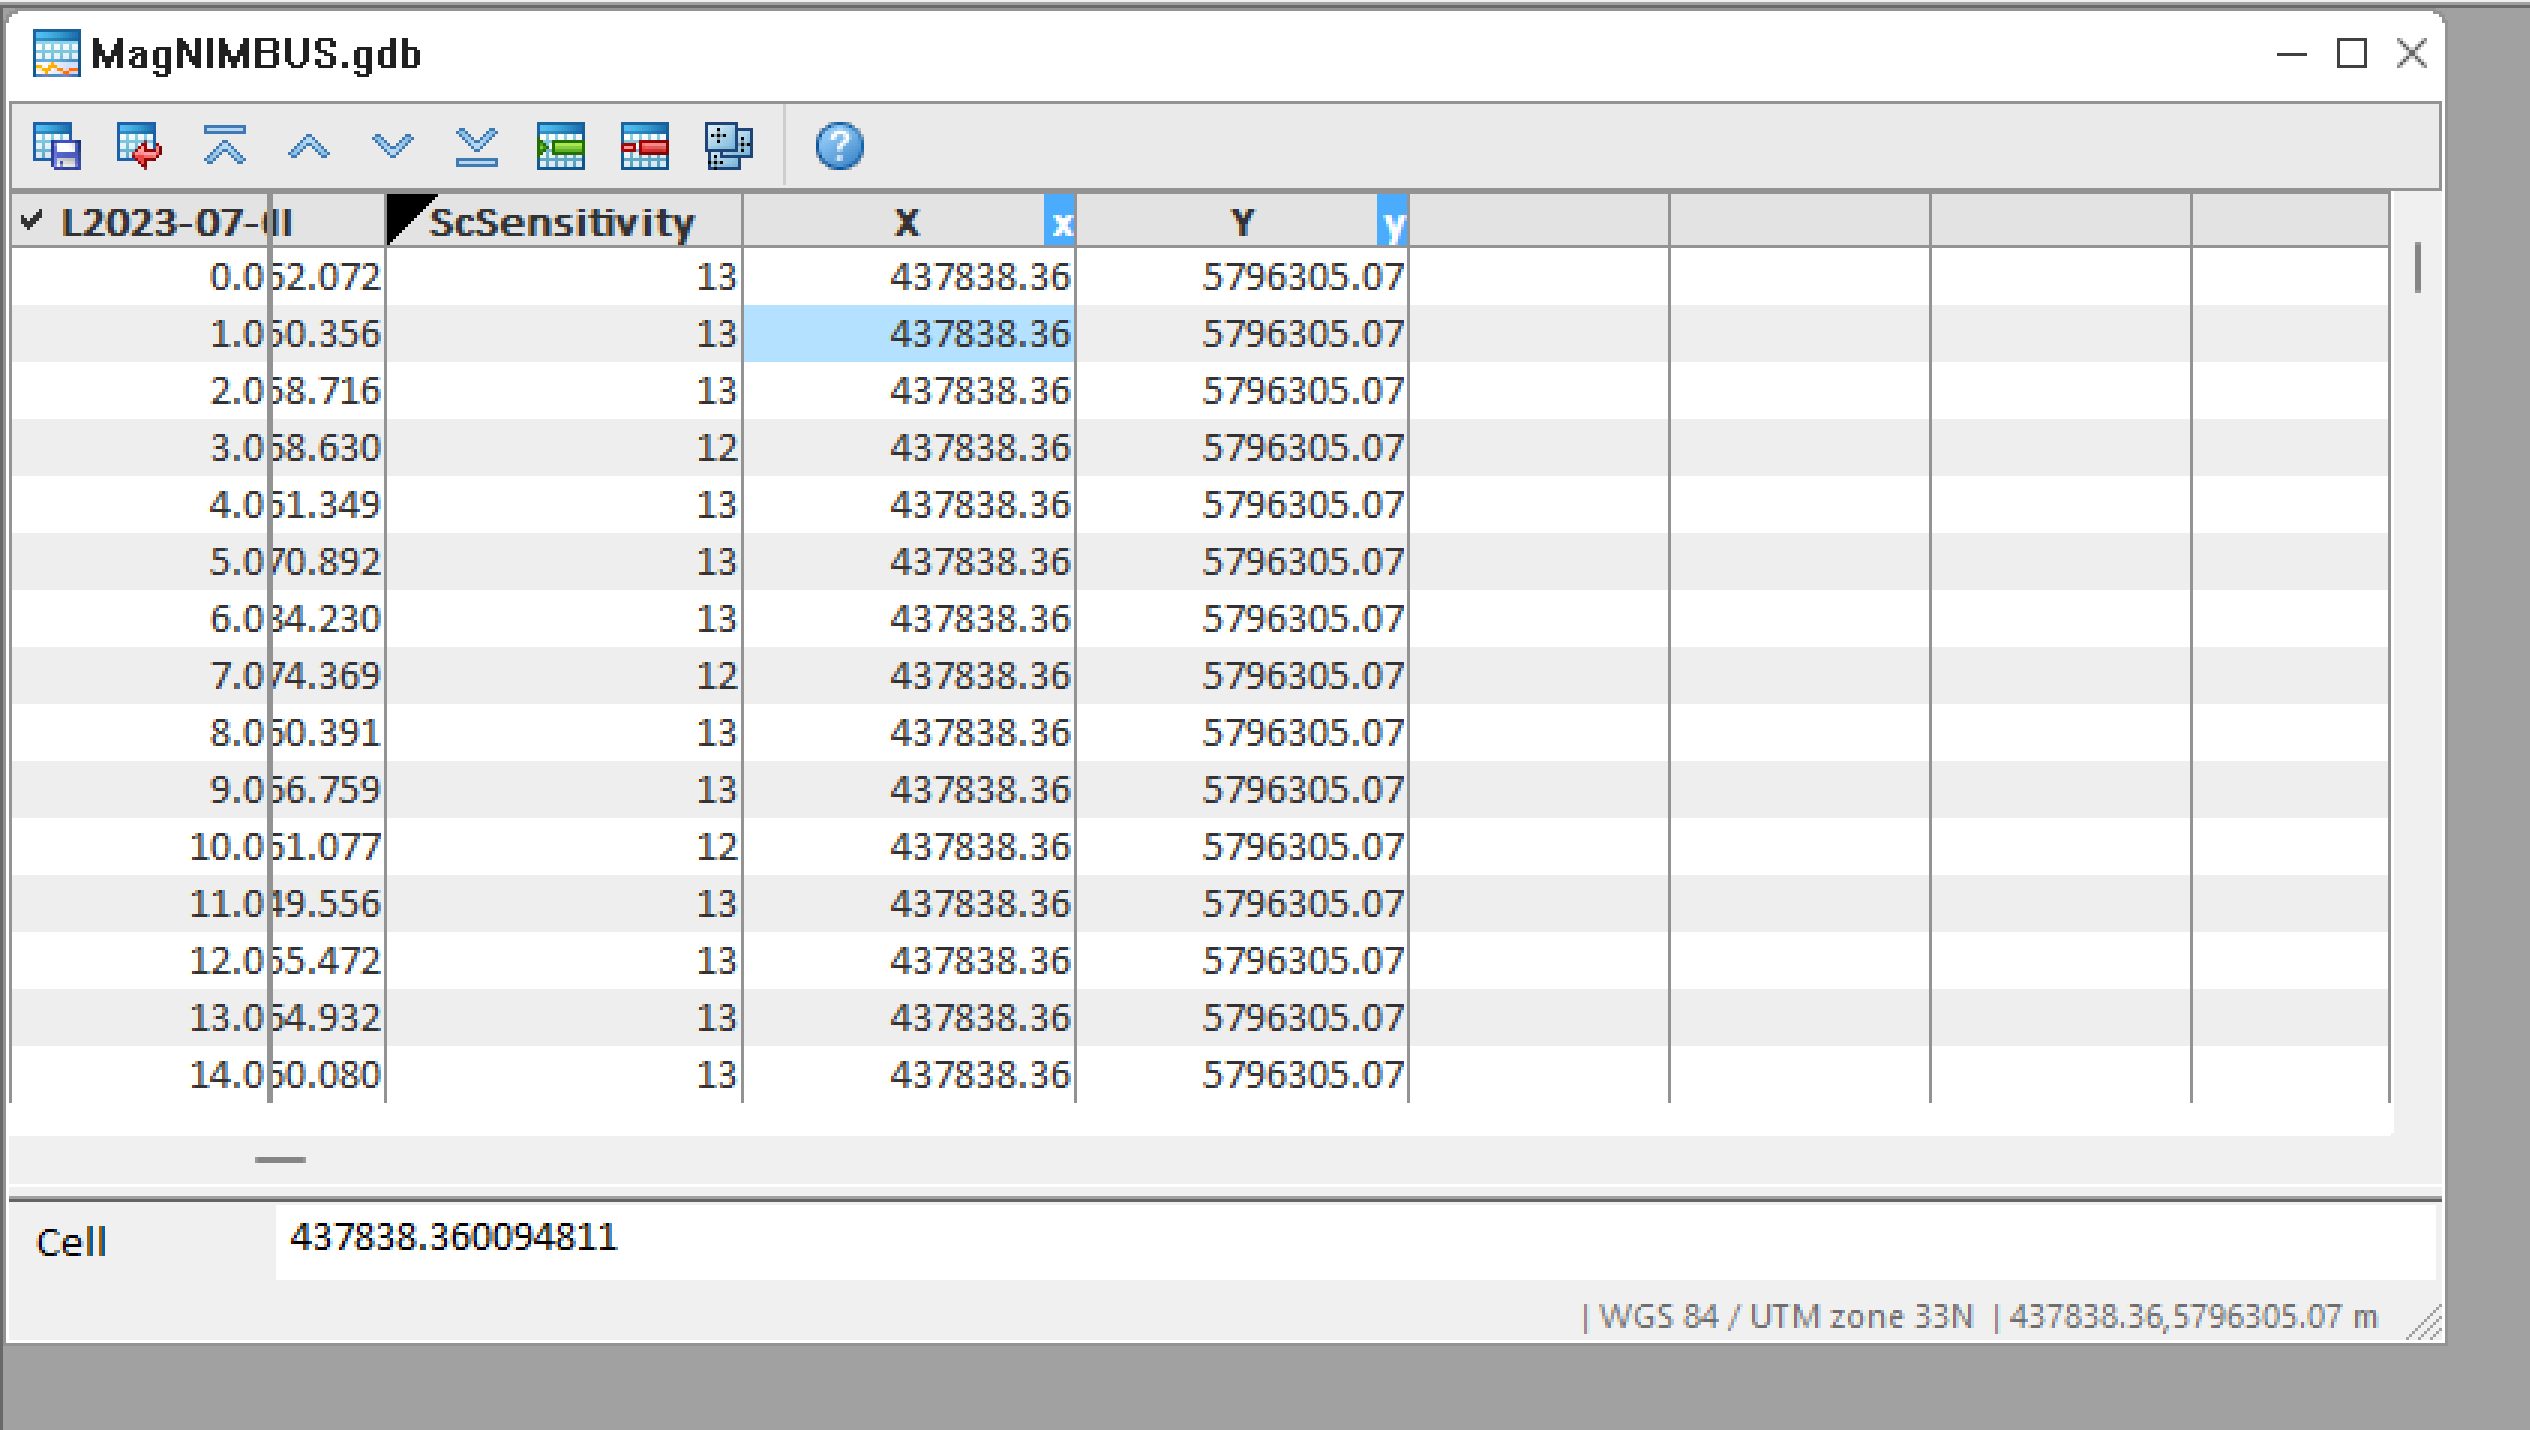Jump to the first line of the database

(225, 148)
